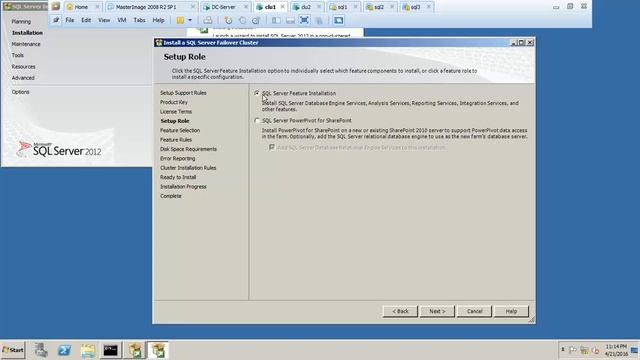Open the power options dropdown arrow
The height and width of the screenshot is (360, 640).
(x=190, y=20)
